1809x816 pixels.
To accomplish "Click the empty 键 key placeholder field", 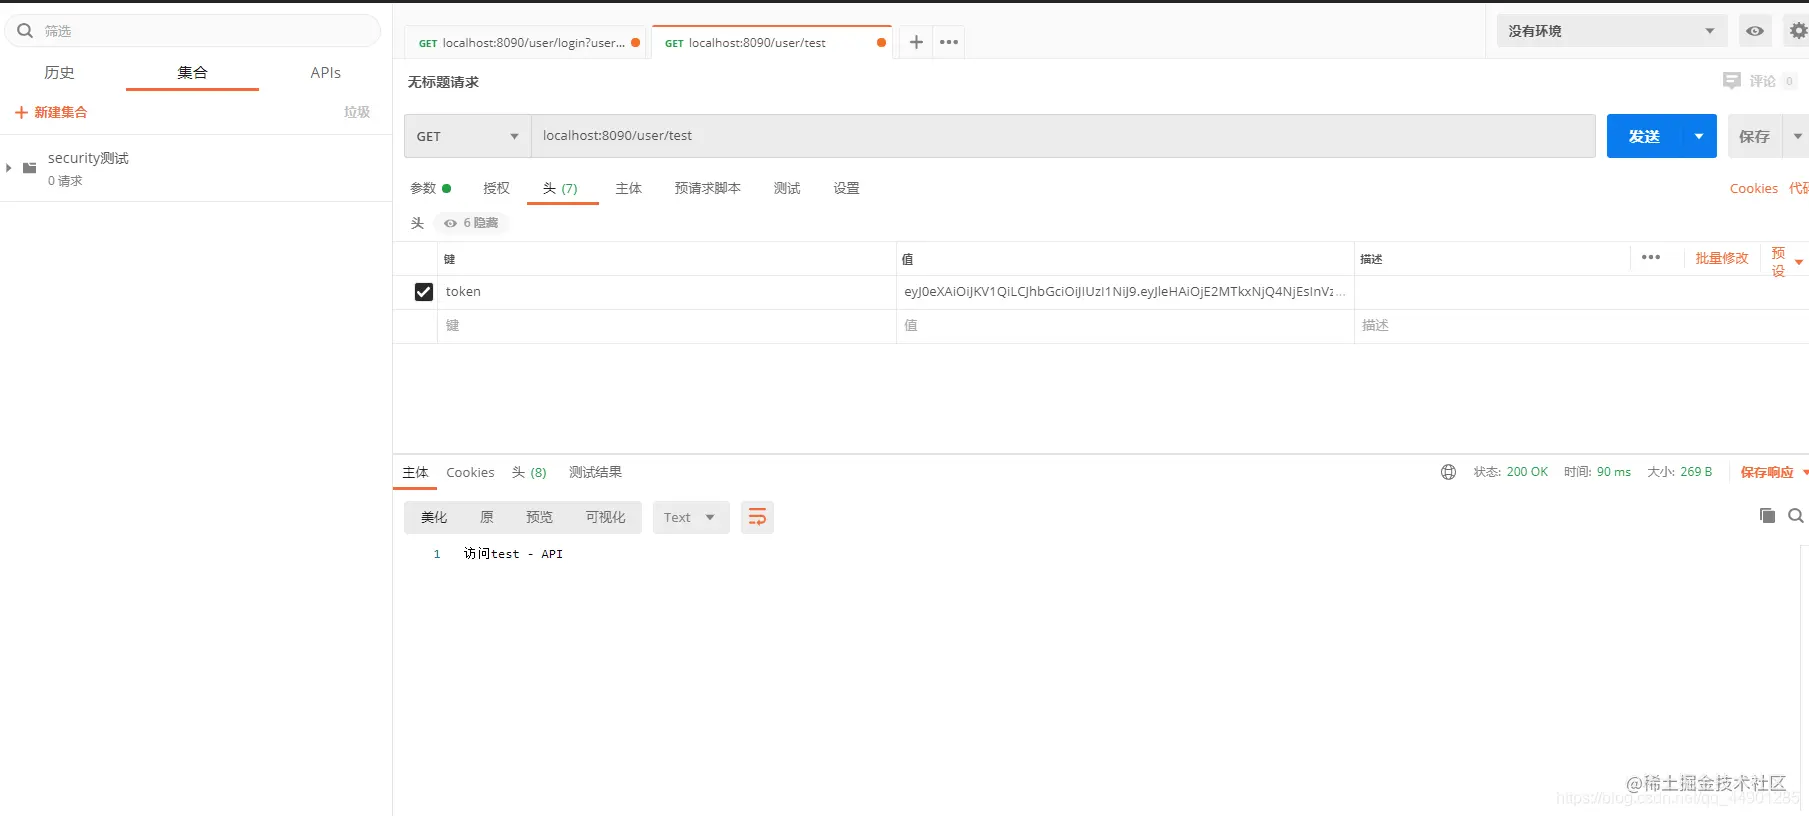I will [667, 326].
